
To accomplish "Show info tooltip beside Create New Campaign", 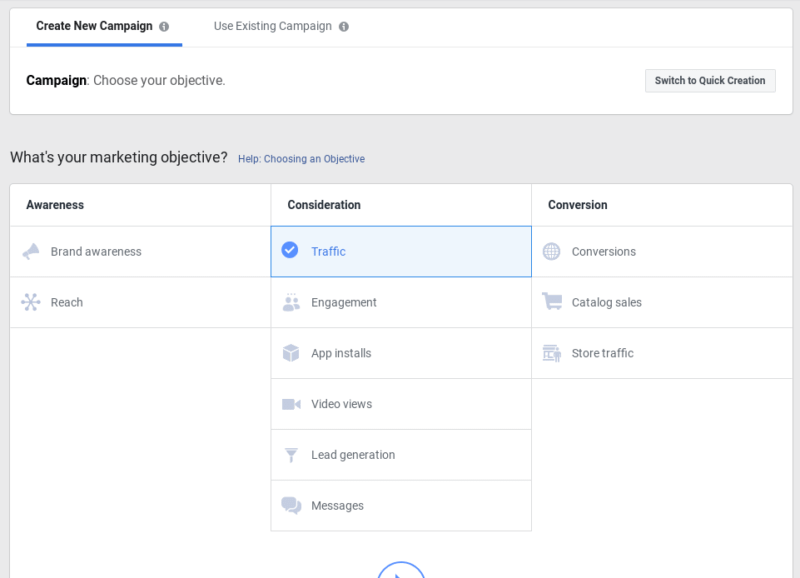I will point(164,27).
